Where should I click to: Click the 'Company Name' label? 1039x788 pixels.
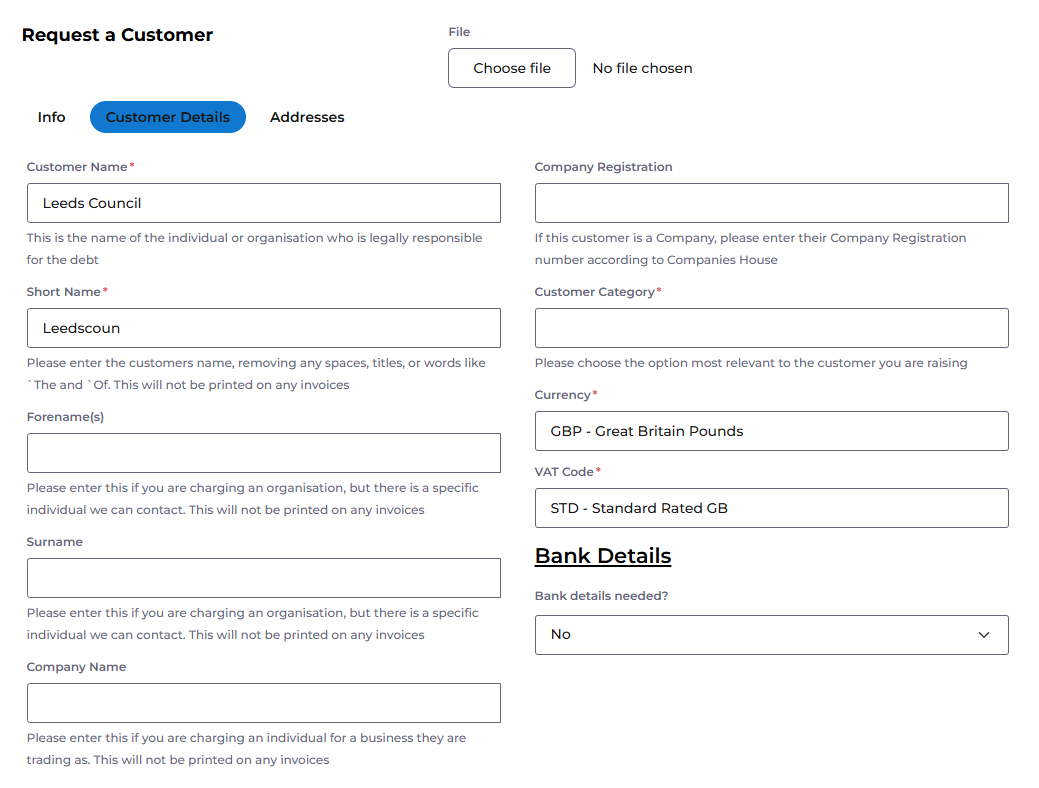pos(76,667)
